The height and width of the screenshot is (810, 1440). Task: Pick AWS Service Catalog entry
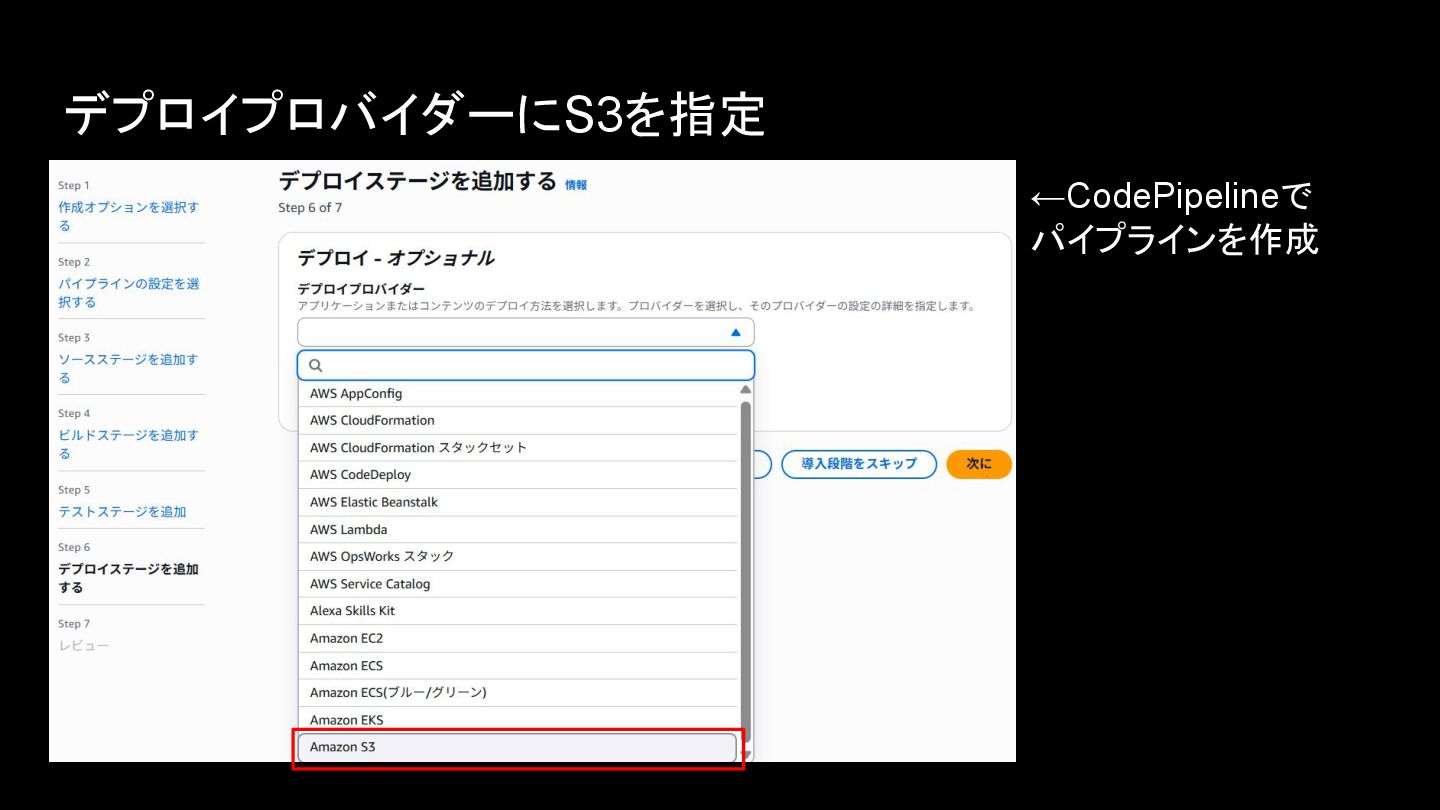point(518,584)
